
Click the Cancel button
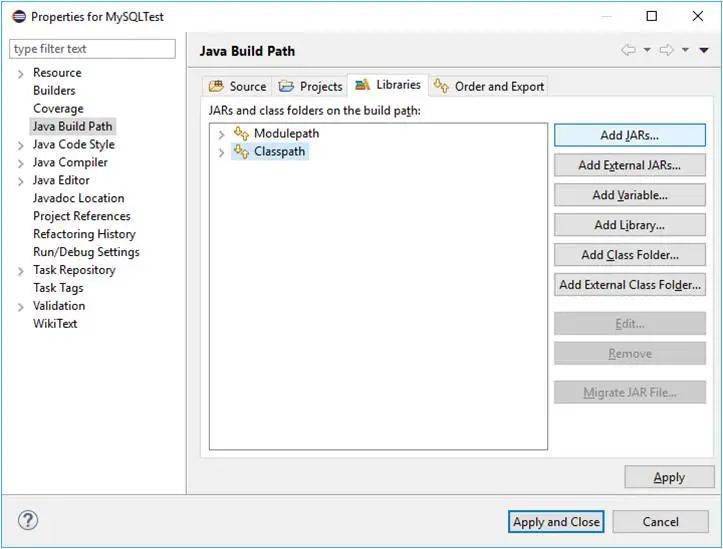point(660,522)
